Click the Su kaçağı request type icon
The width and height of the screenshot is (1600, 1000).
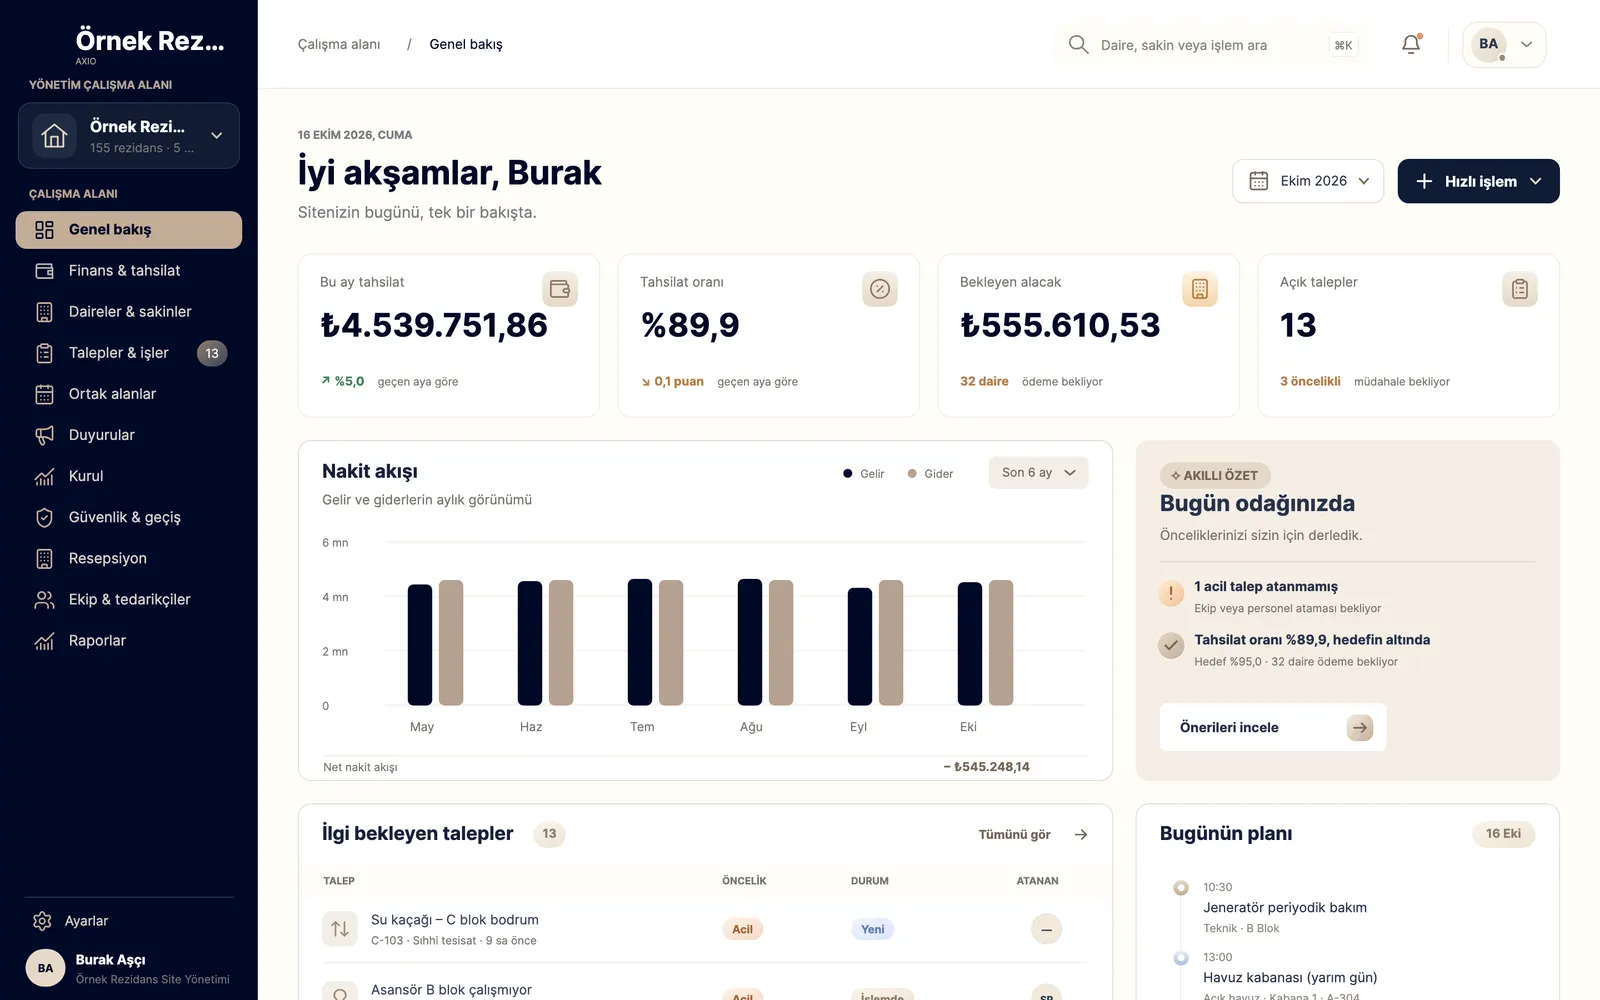(340, 929)
